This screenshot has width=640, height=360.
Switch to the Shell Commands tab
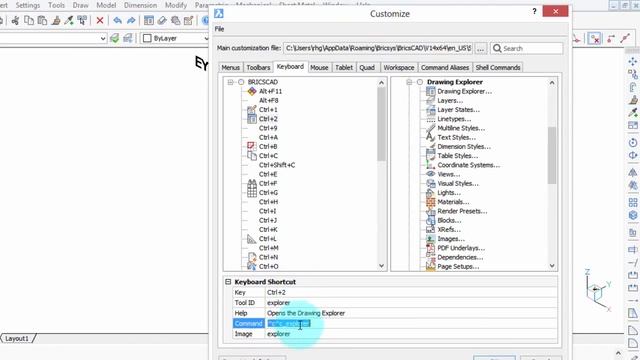pyautogui.click(x=498, y=67)
